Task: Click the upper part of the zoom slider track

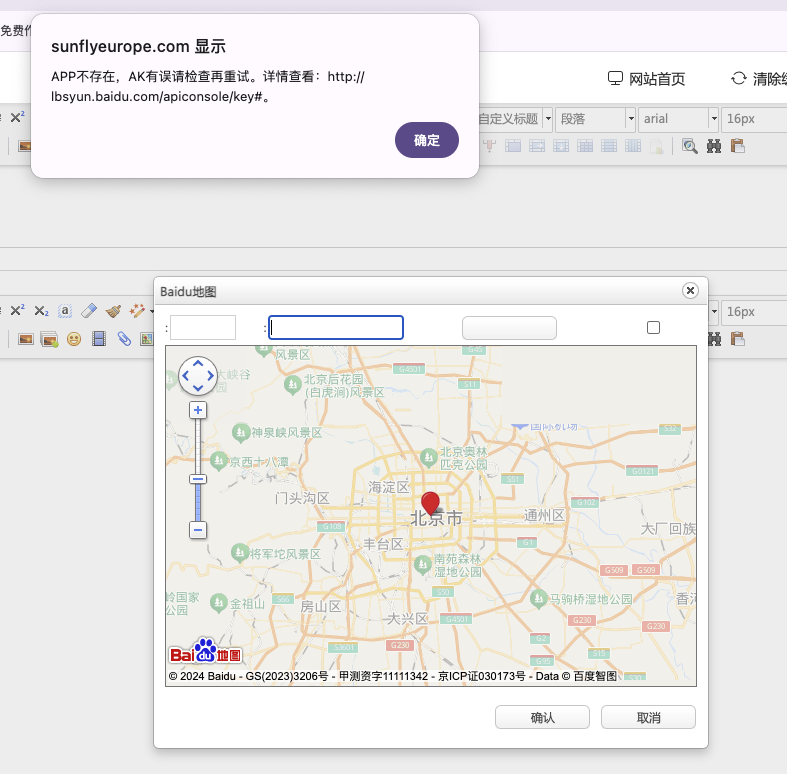Action: point(198,446)
